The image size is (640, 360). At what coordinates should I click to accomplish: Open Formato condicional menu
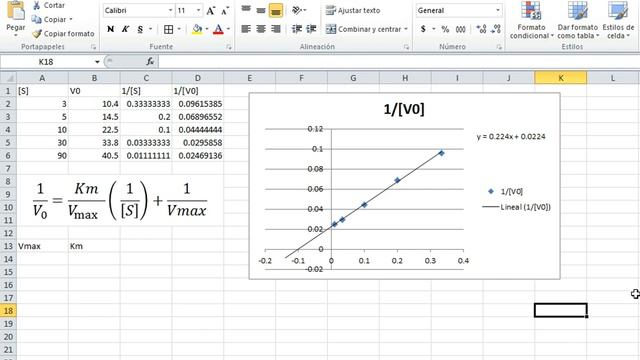pyautogui.click(x=531, y=20)
